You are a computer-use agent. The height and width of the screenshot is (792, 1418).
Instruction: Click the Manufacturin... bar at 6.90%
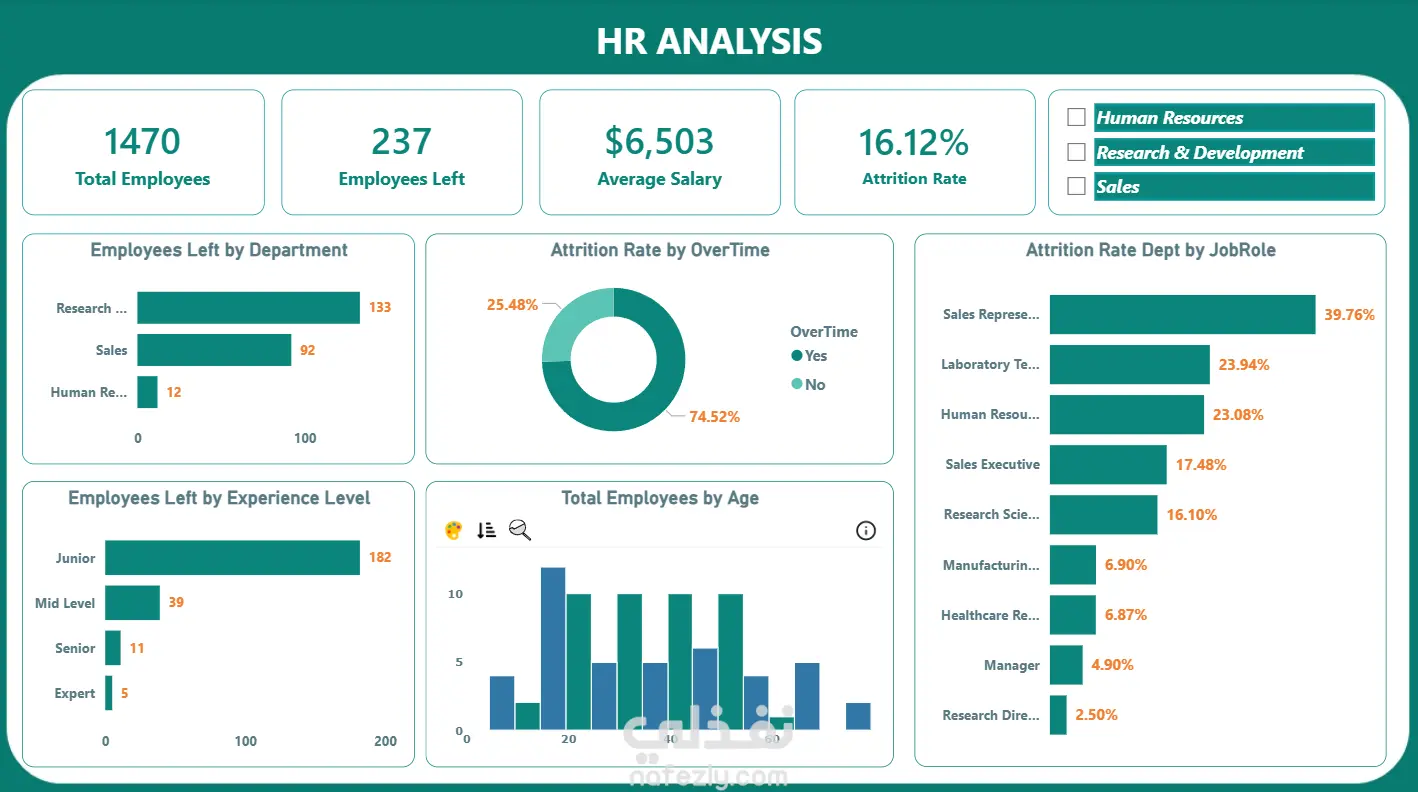click(x=1073, y=565)
